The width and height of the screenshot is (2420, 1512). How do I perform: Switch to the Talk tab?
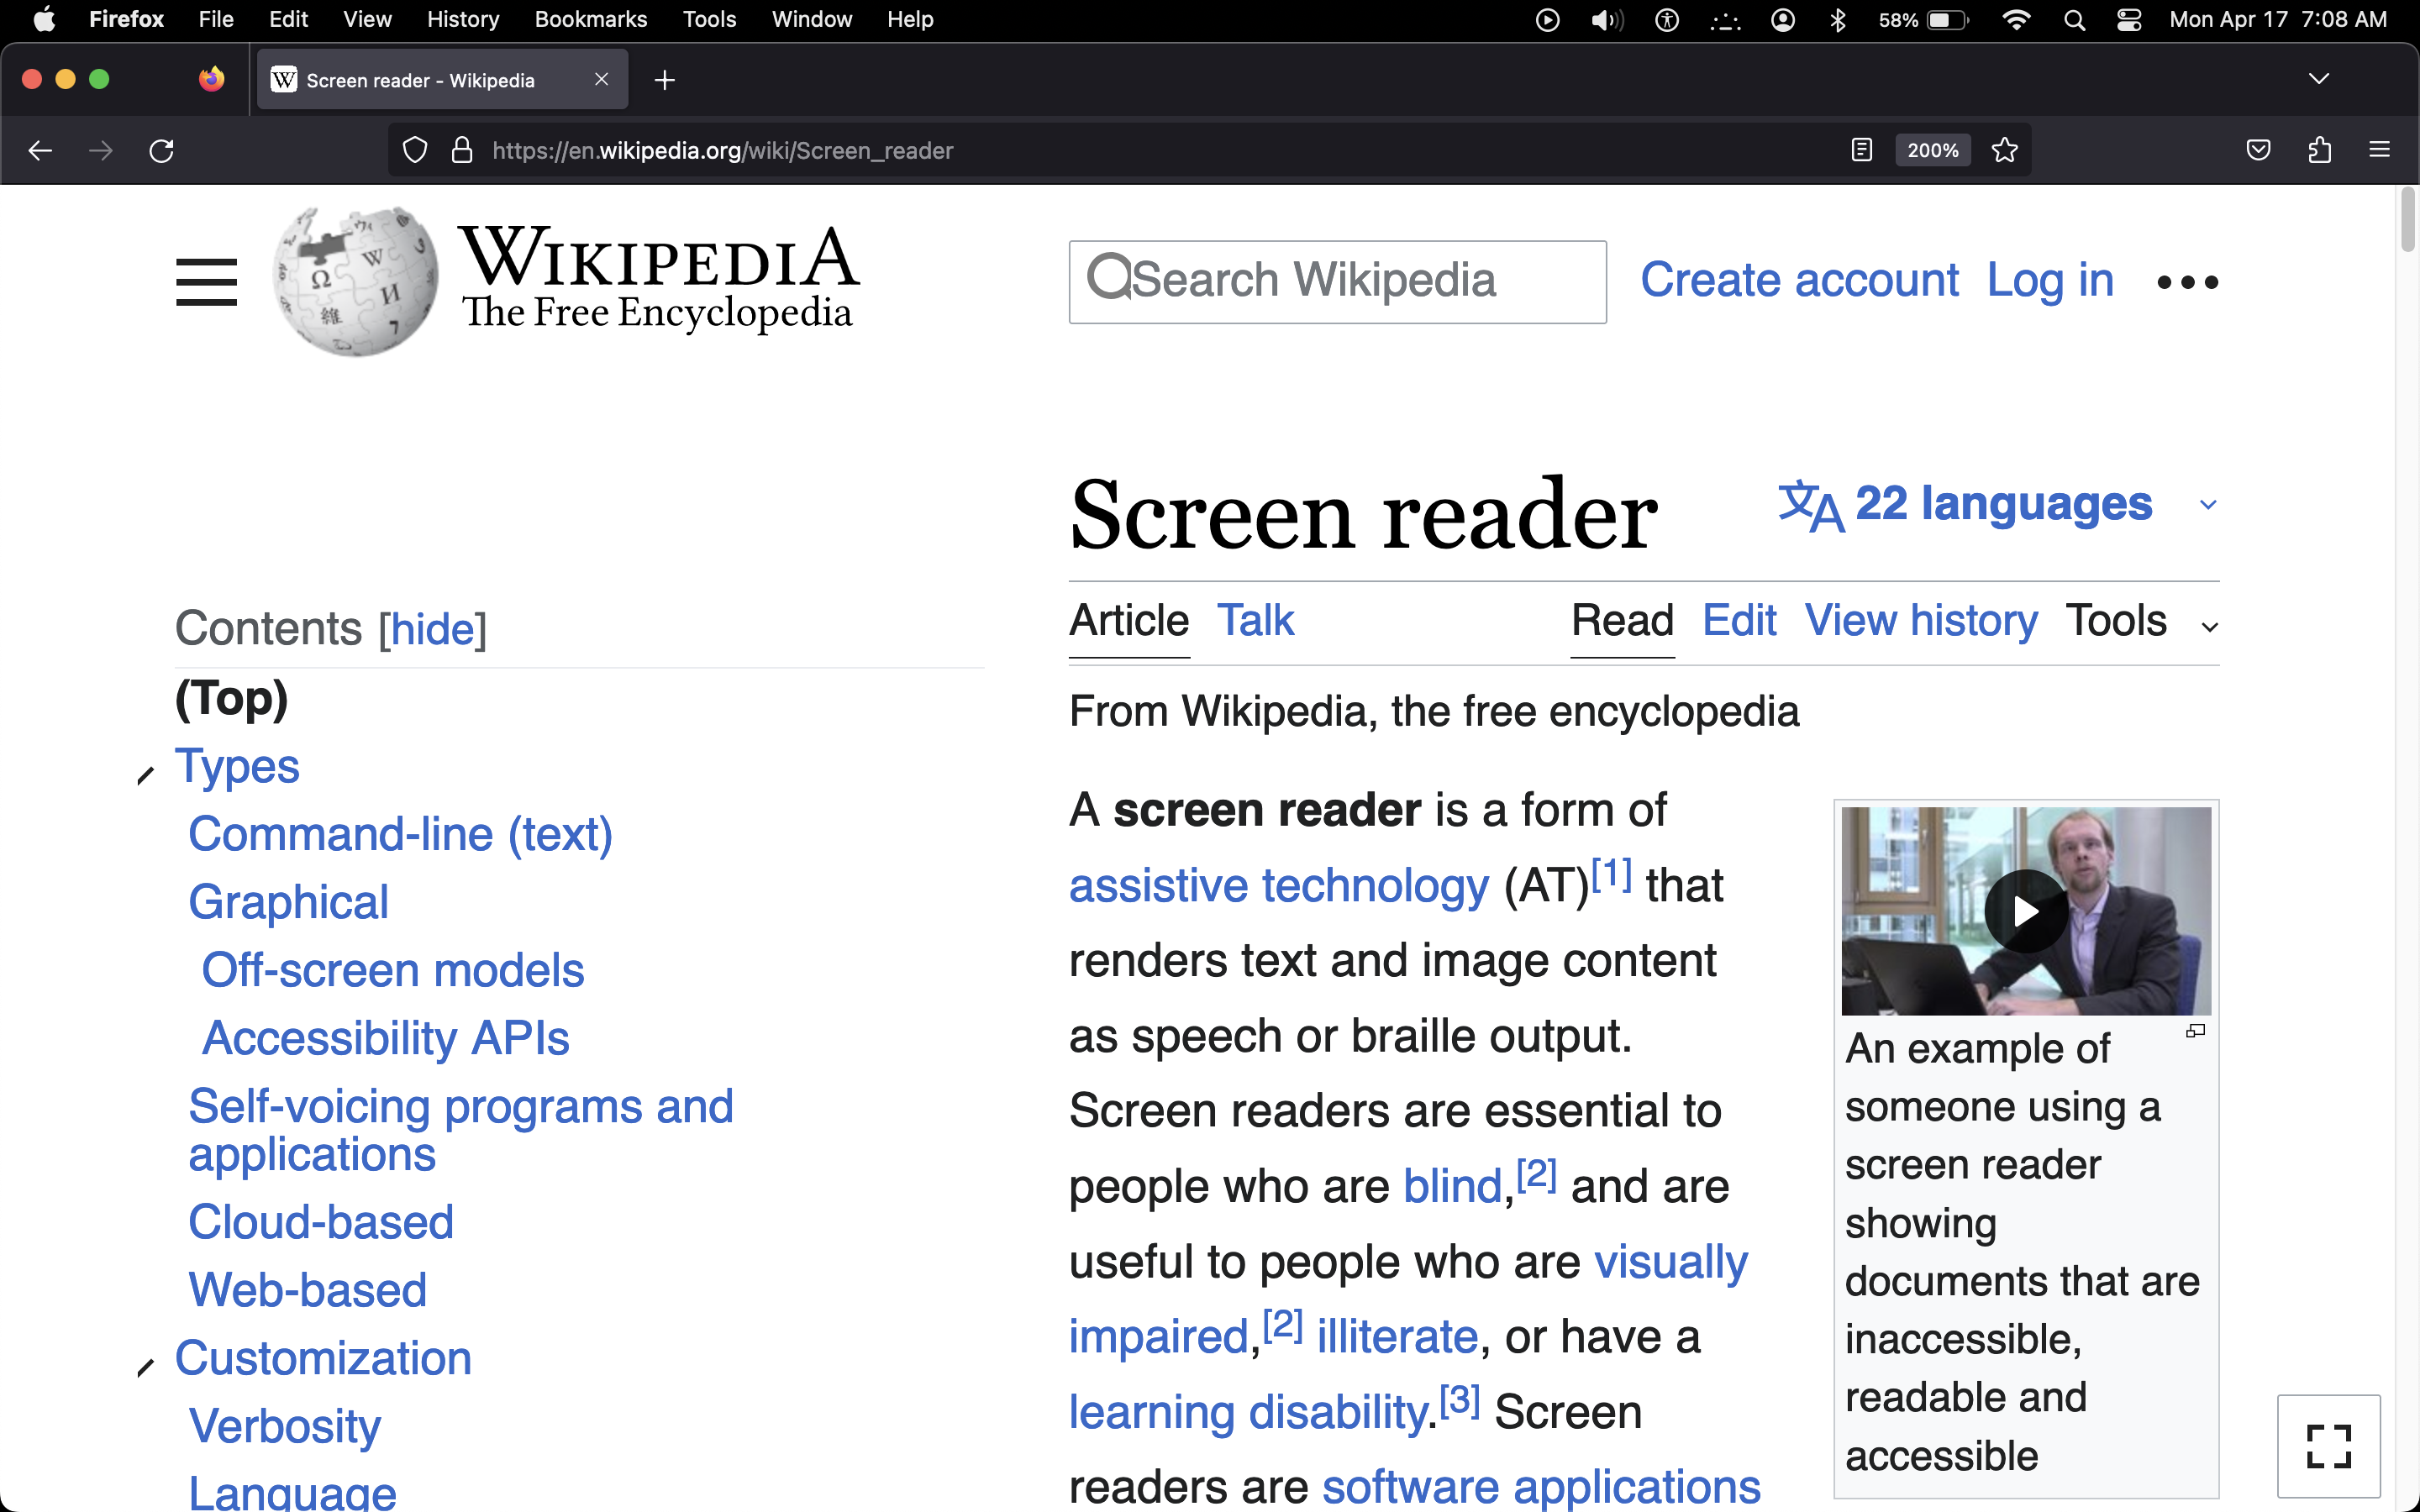point(1255,621)
